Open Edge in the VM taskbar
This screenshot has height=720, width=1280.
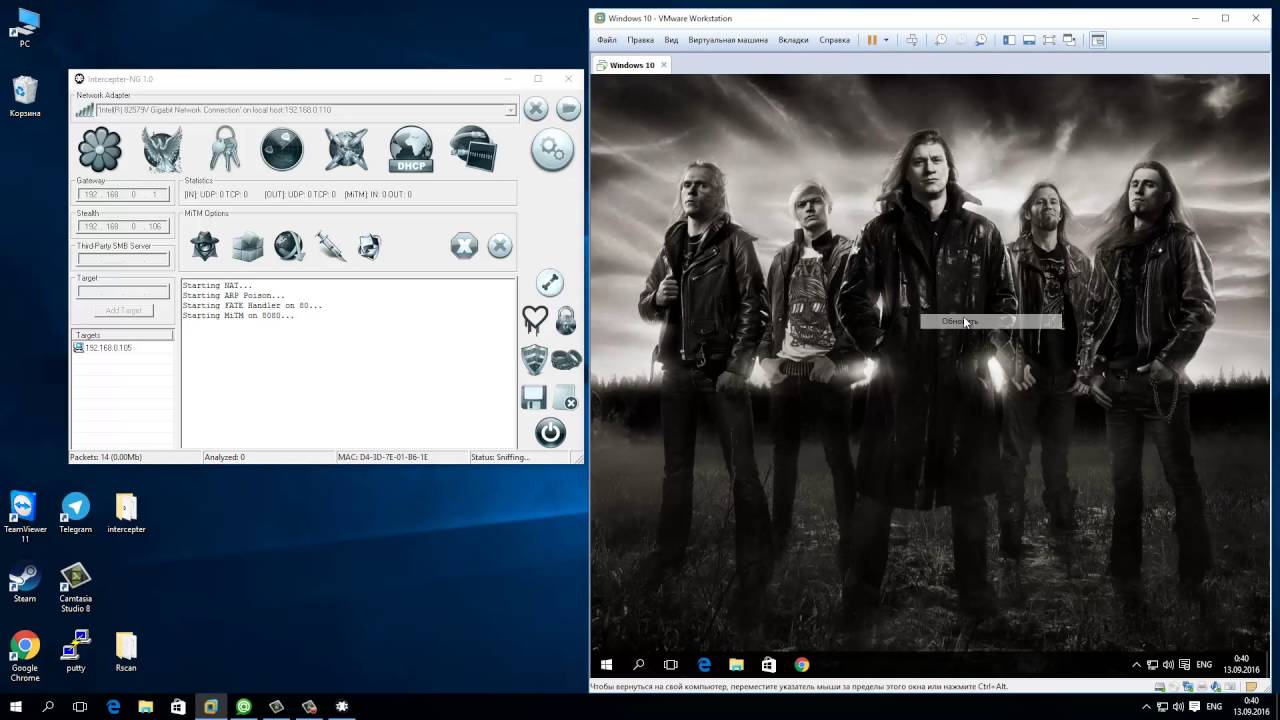[x=704, y=664]
